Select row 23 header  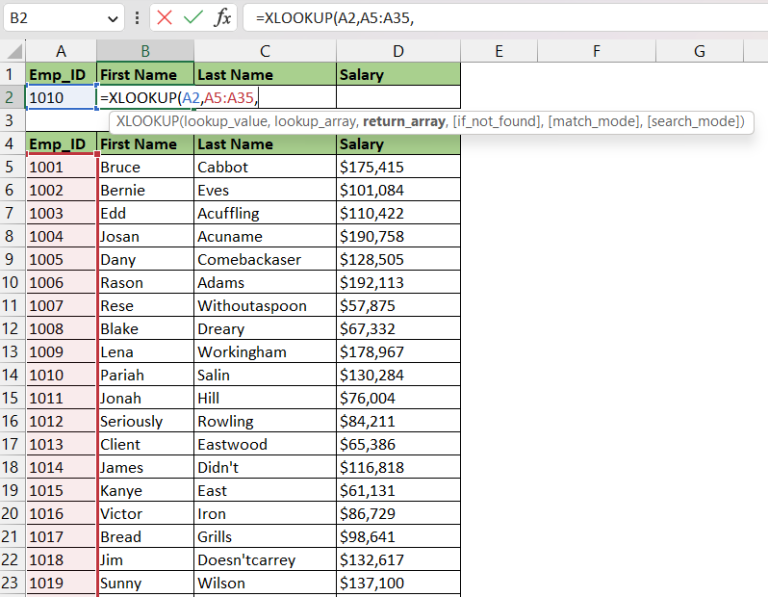(x=12, y=583)
